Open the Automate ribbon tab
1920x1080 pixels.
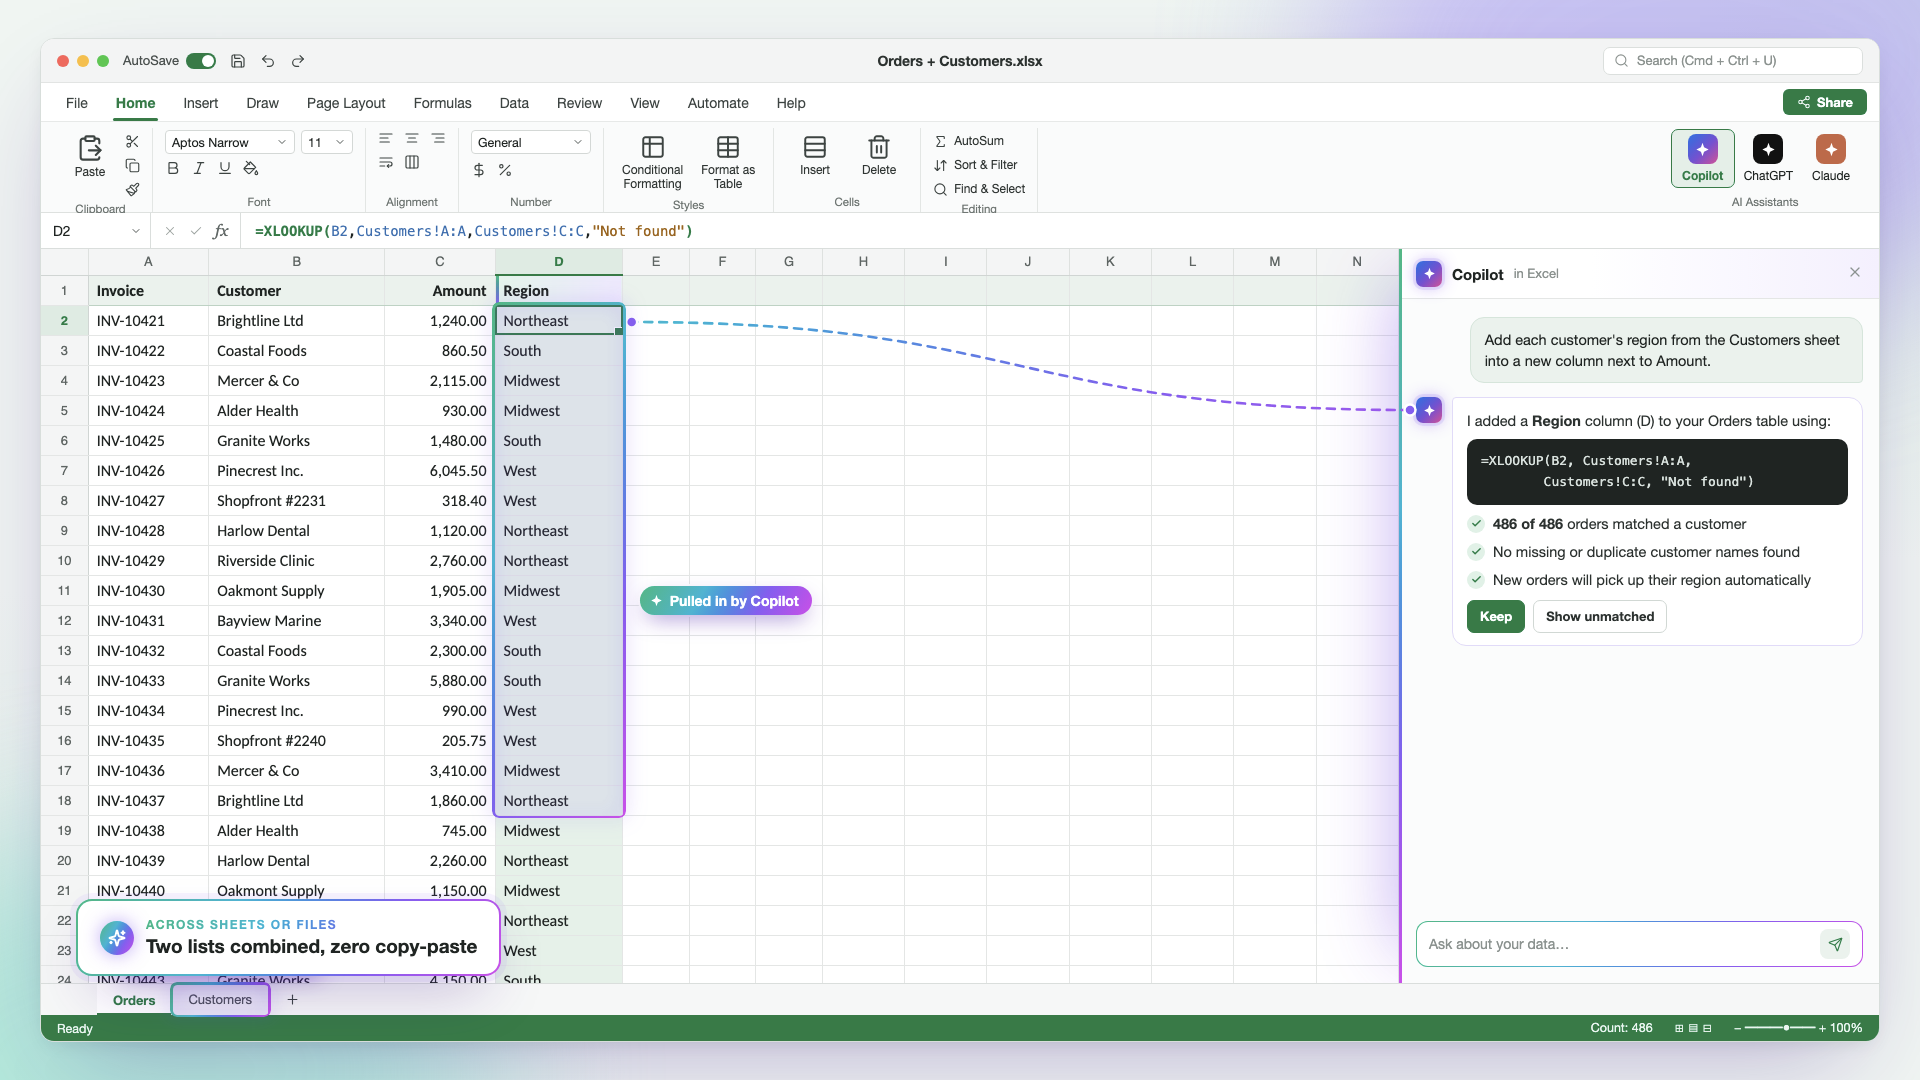[718, 103]
